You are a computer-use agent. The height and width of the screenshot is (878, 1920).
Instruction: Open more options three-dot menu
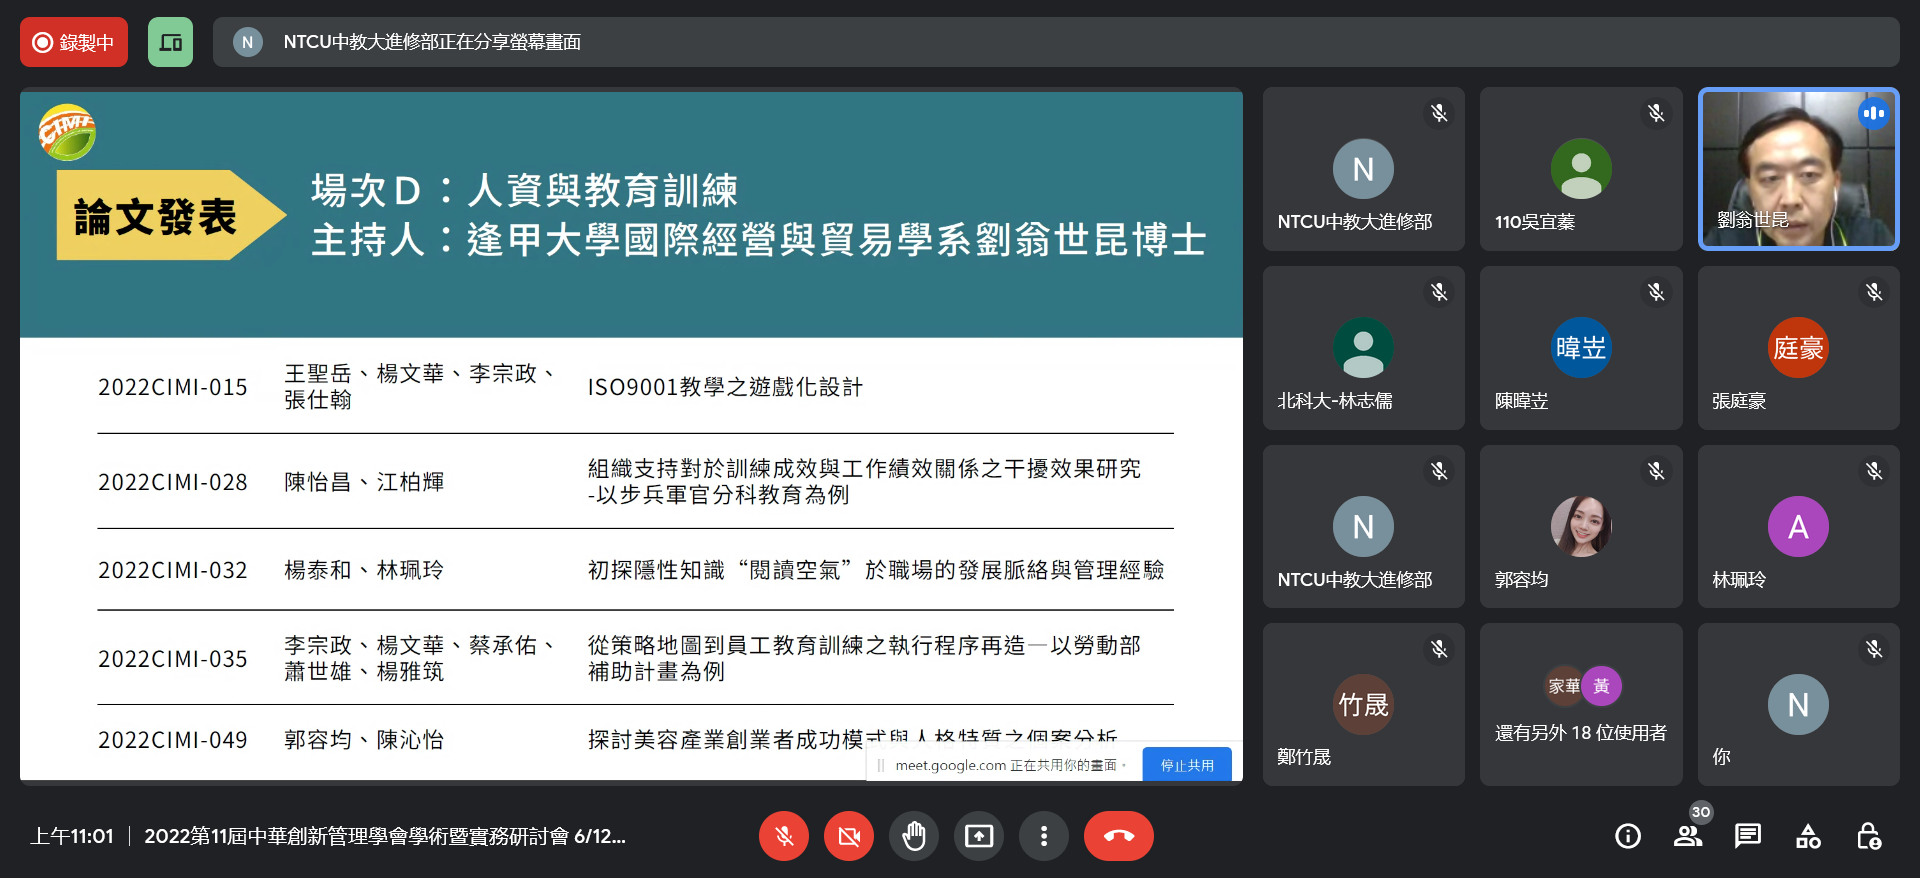click(1043, 836)
